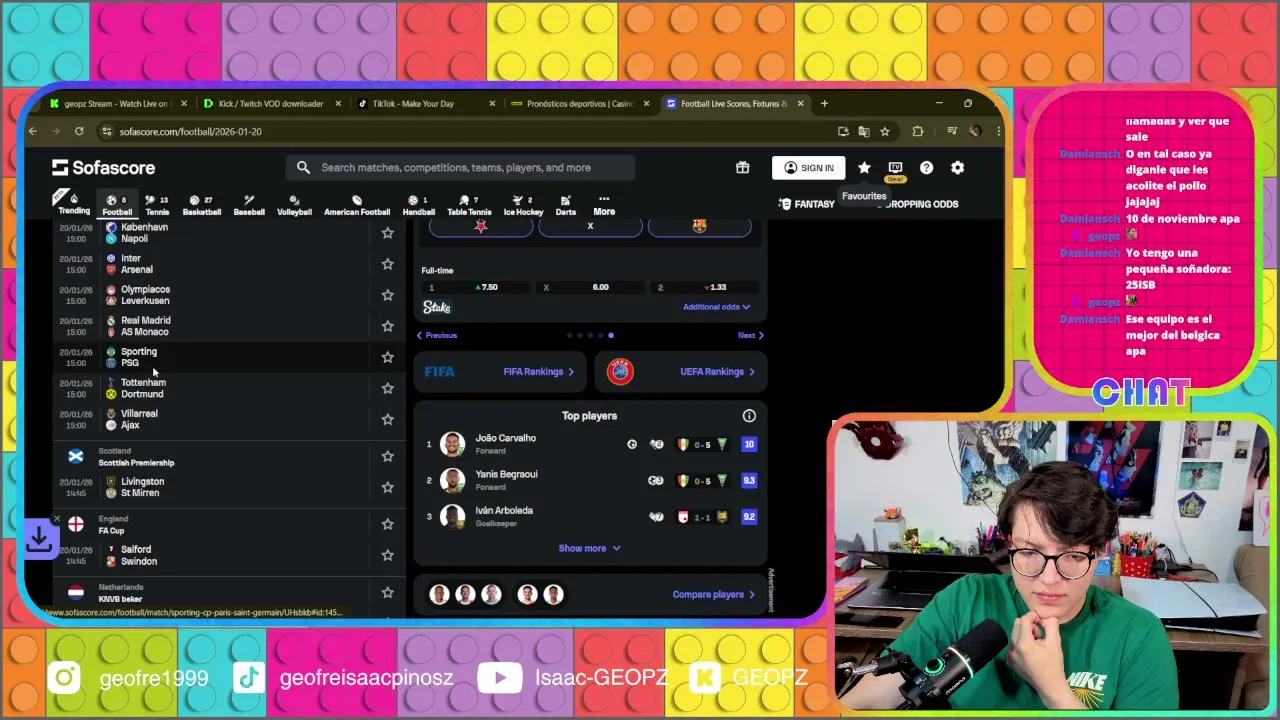Click the active last carousel dot

611,336
